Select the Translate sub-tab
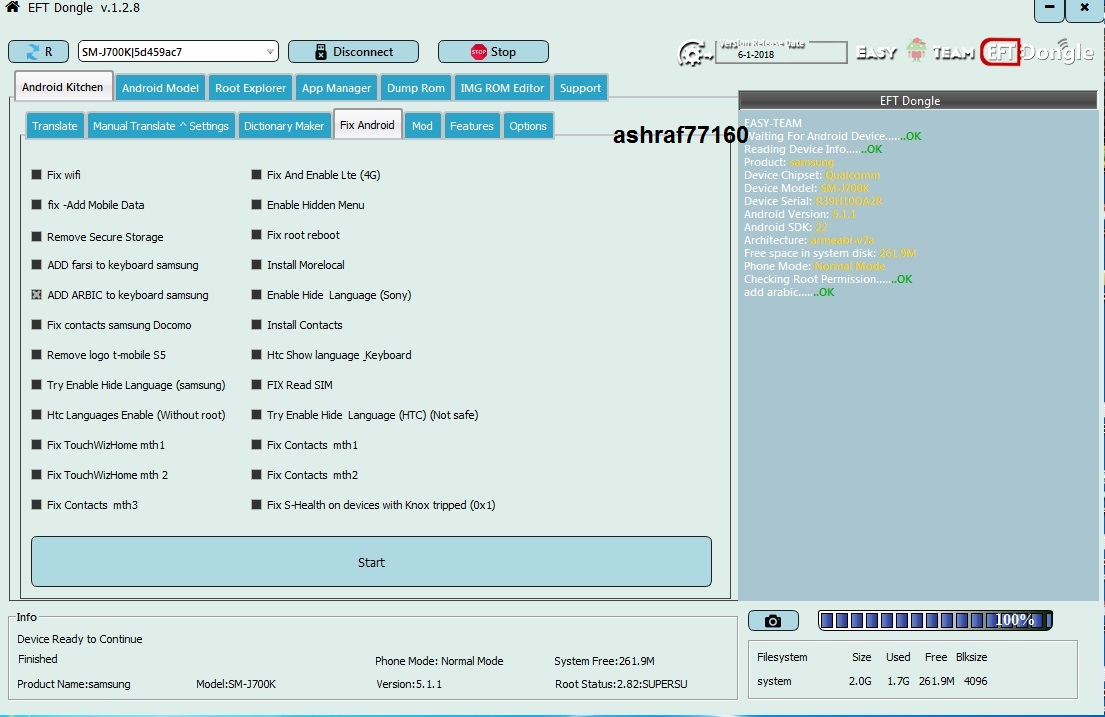The width and height of the screenshot is (1105, 717). coord(54,125)
